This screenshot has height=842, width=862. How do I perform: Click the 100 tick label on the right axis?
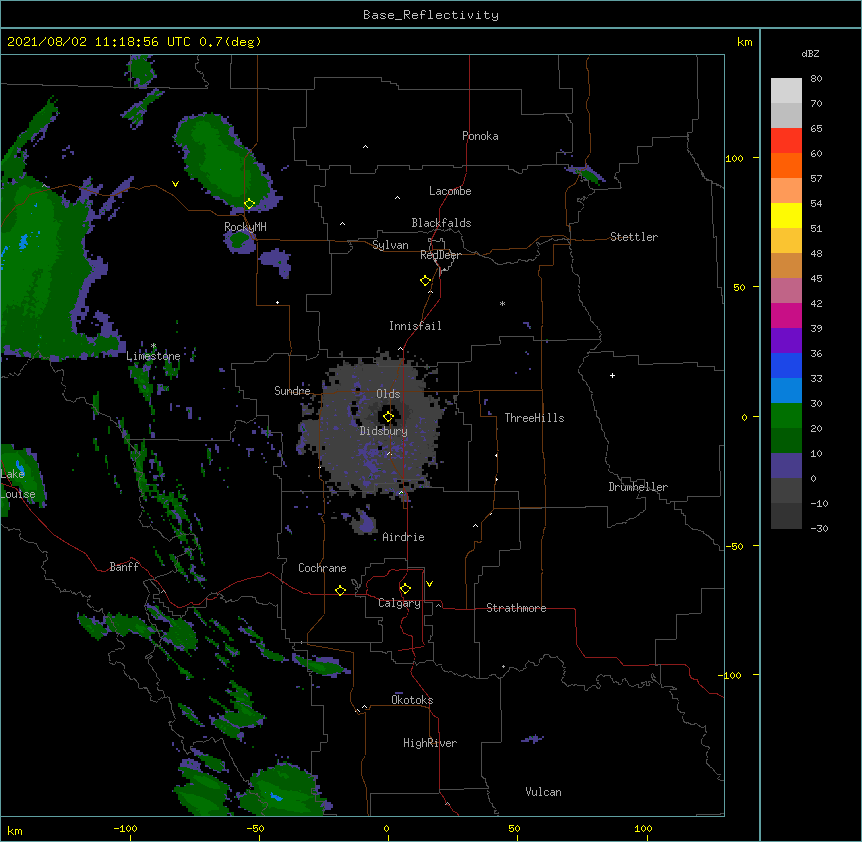point(734,159)
